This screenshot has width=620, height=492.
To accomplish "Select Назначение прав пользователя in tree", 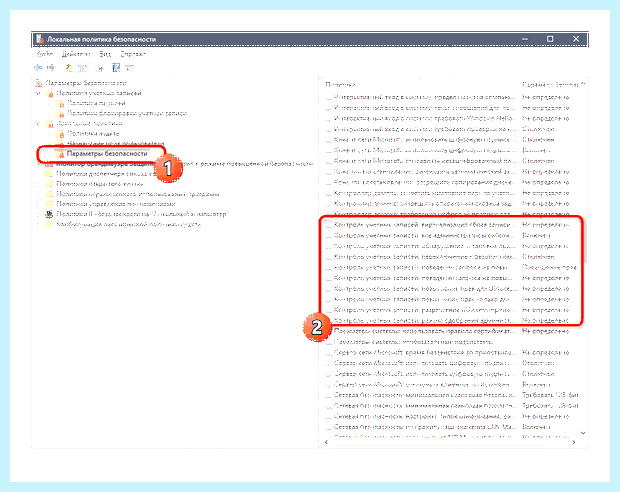I will click(x=115, y=144).
